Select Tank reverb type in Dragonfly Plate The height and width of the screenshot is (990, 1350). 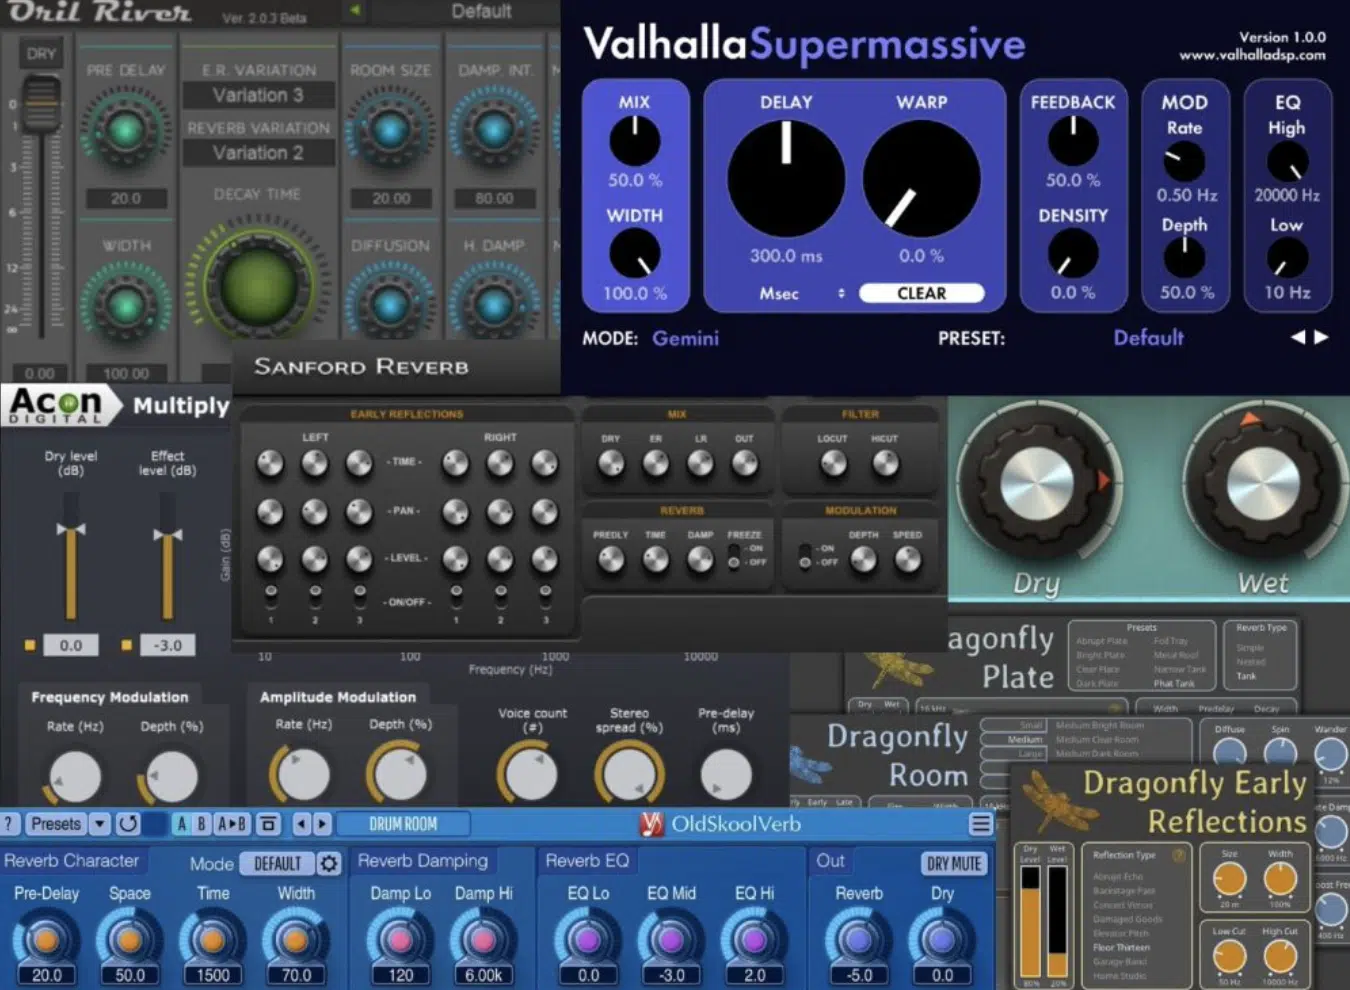1245,676
